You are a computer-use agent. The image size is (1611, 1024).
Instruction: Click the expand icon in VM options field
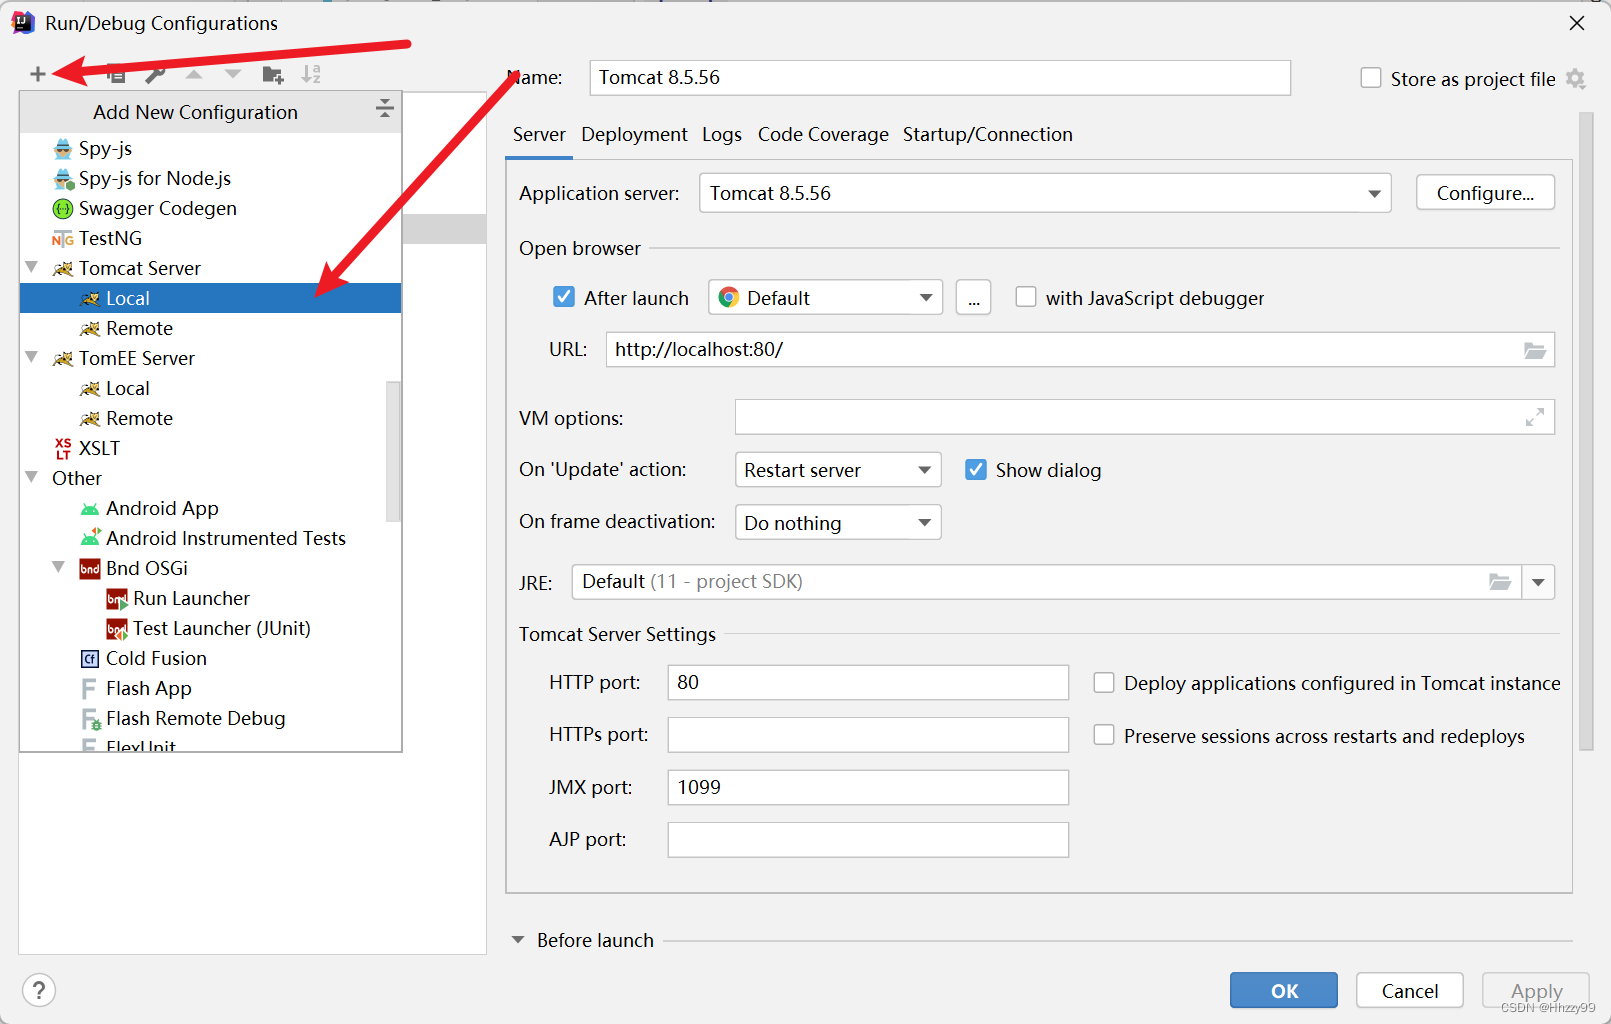(1535, 417)
